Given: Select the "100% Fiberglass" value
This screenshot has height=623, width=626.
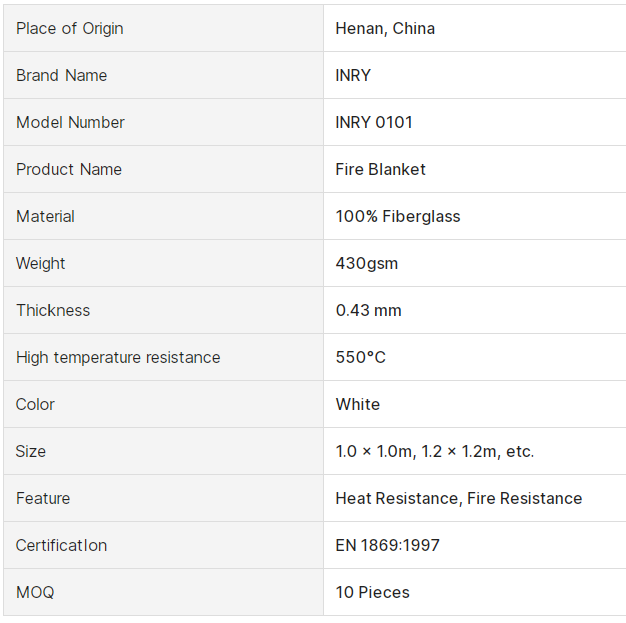Looking at the screenshot, I should [x=398, y=216].
